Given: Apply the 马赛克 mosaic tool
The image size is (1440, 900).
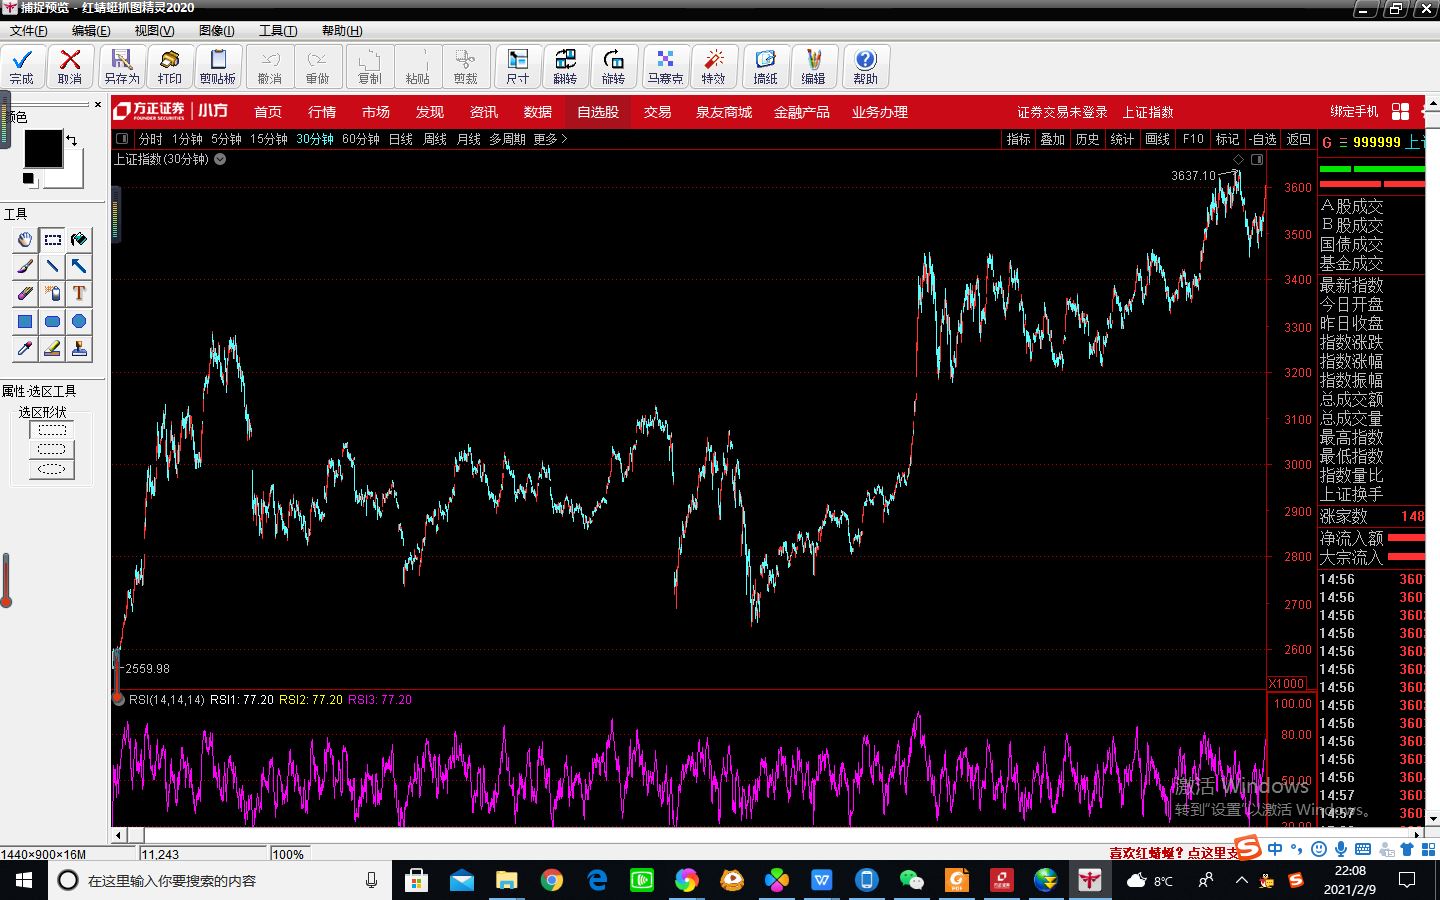Looking at the screenshot, I should pos(665,66).
